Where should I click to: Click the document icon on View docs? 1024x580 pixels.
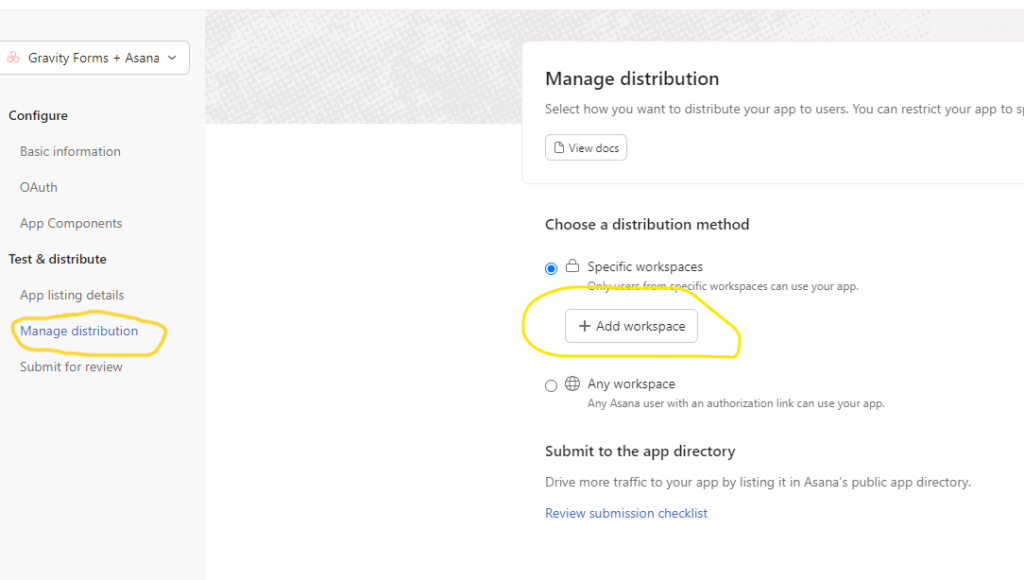[559, 148]
